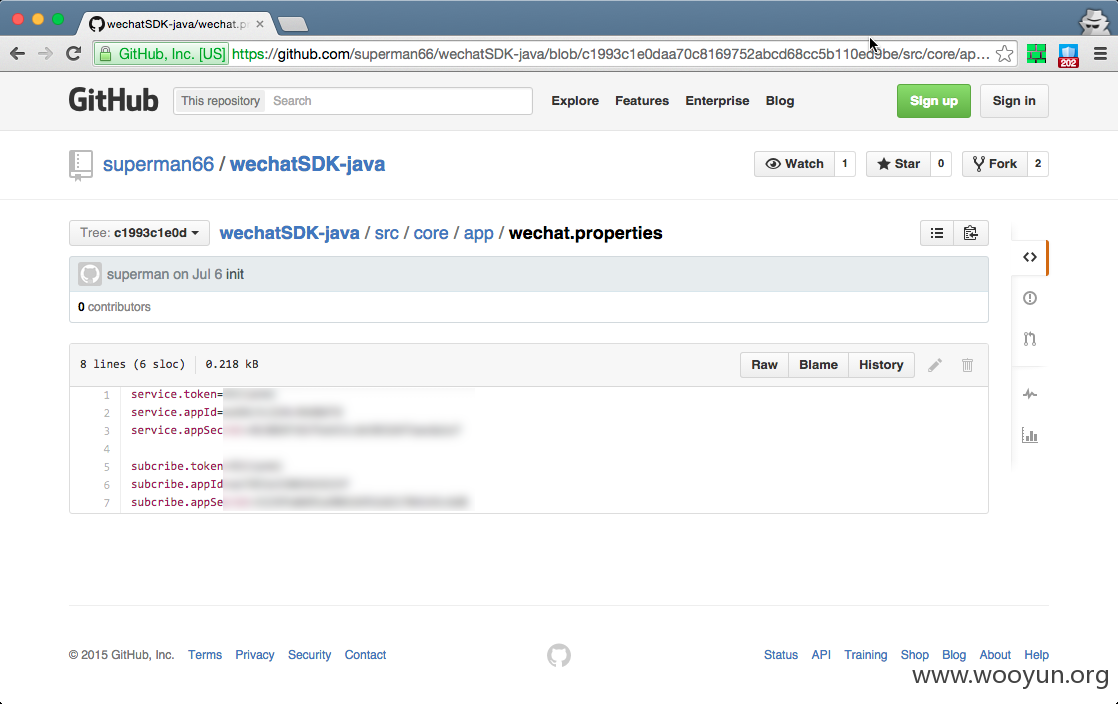Click the pencil edit file icon
Image resolution: width=1118 pixels, height=704 pixels.
pos(935,365)
